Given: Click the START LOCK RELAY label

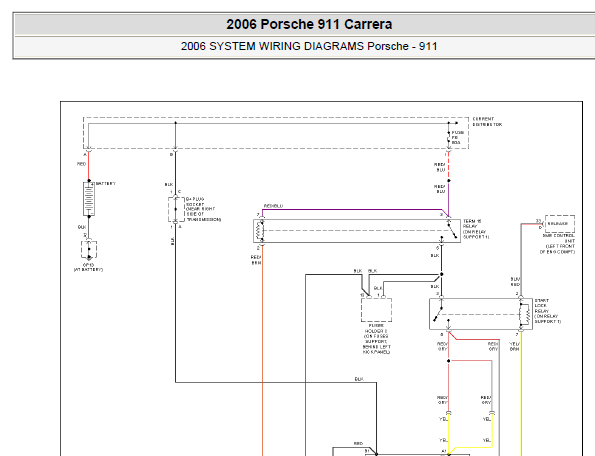Looking at the screenshot, I should click(548, 311).
